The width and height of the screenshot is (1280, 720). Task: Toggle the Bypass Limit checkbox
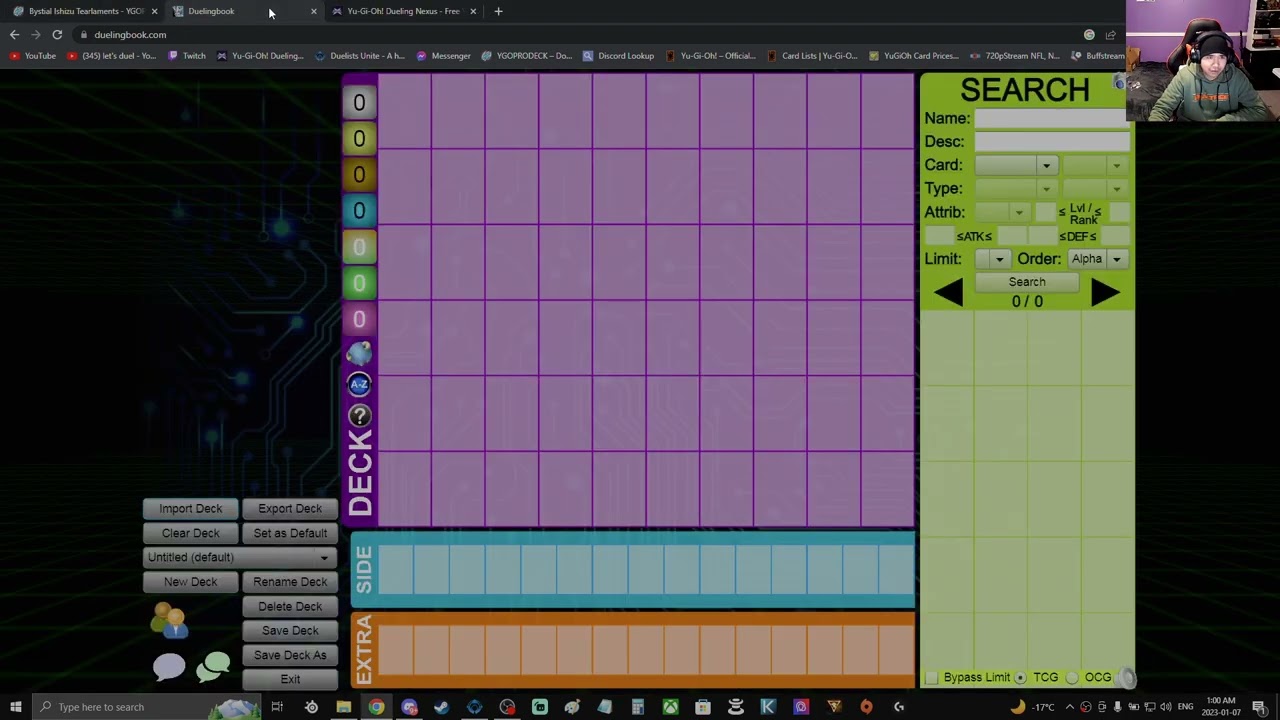pos(932,678)
